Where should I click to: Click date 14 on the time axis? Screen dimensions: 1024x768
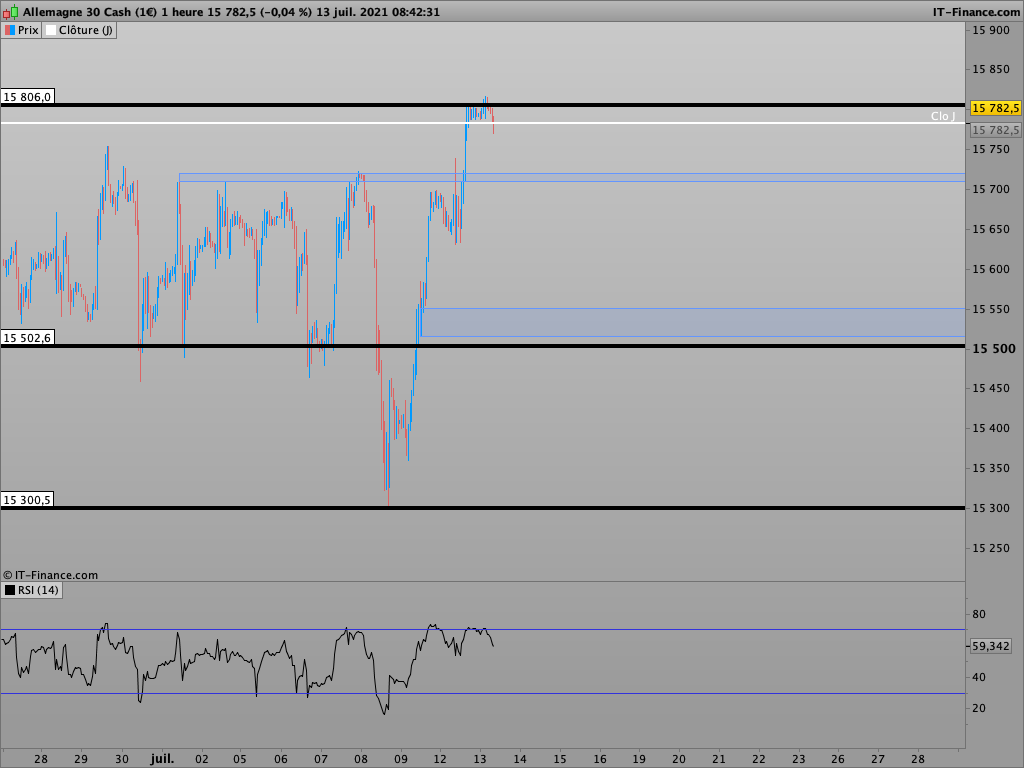520,758
